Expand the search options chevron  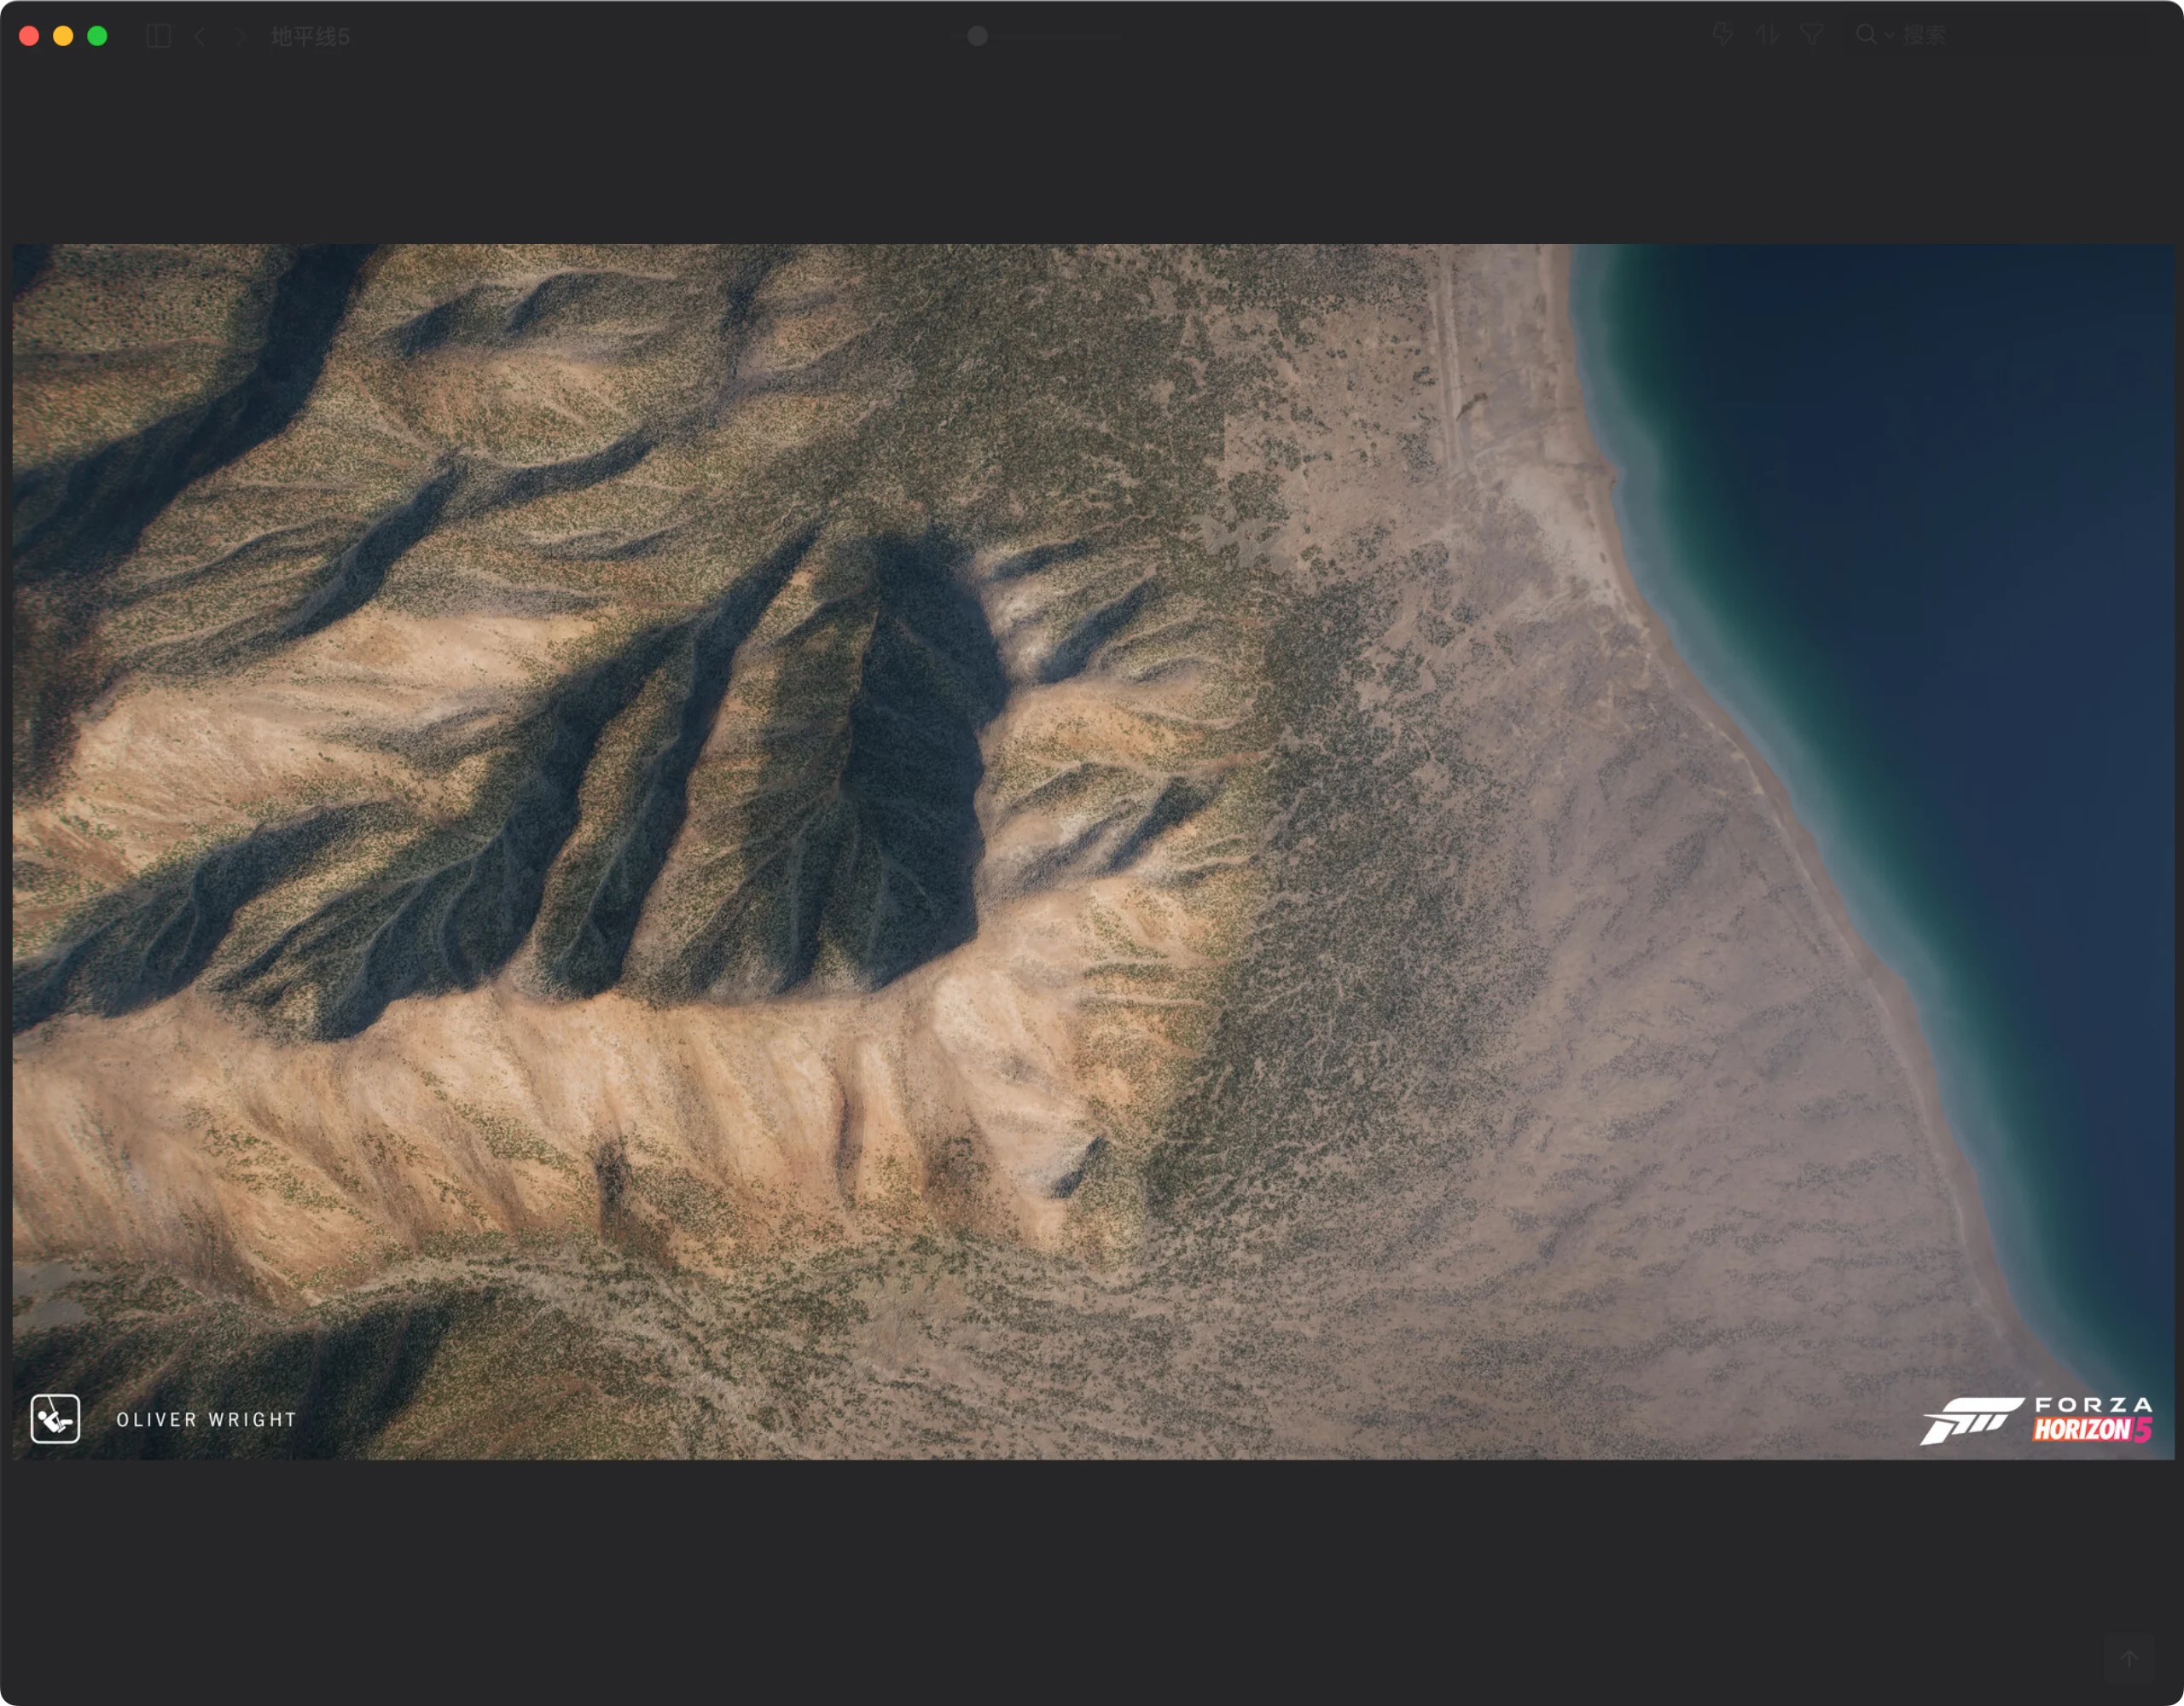click(x=1889, y=36)
